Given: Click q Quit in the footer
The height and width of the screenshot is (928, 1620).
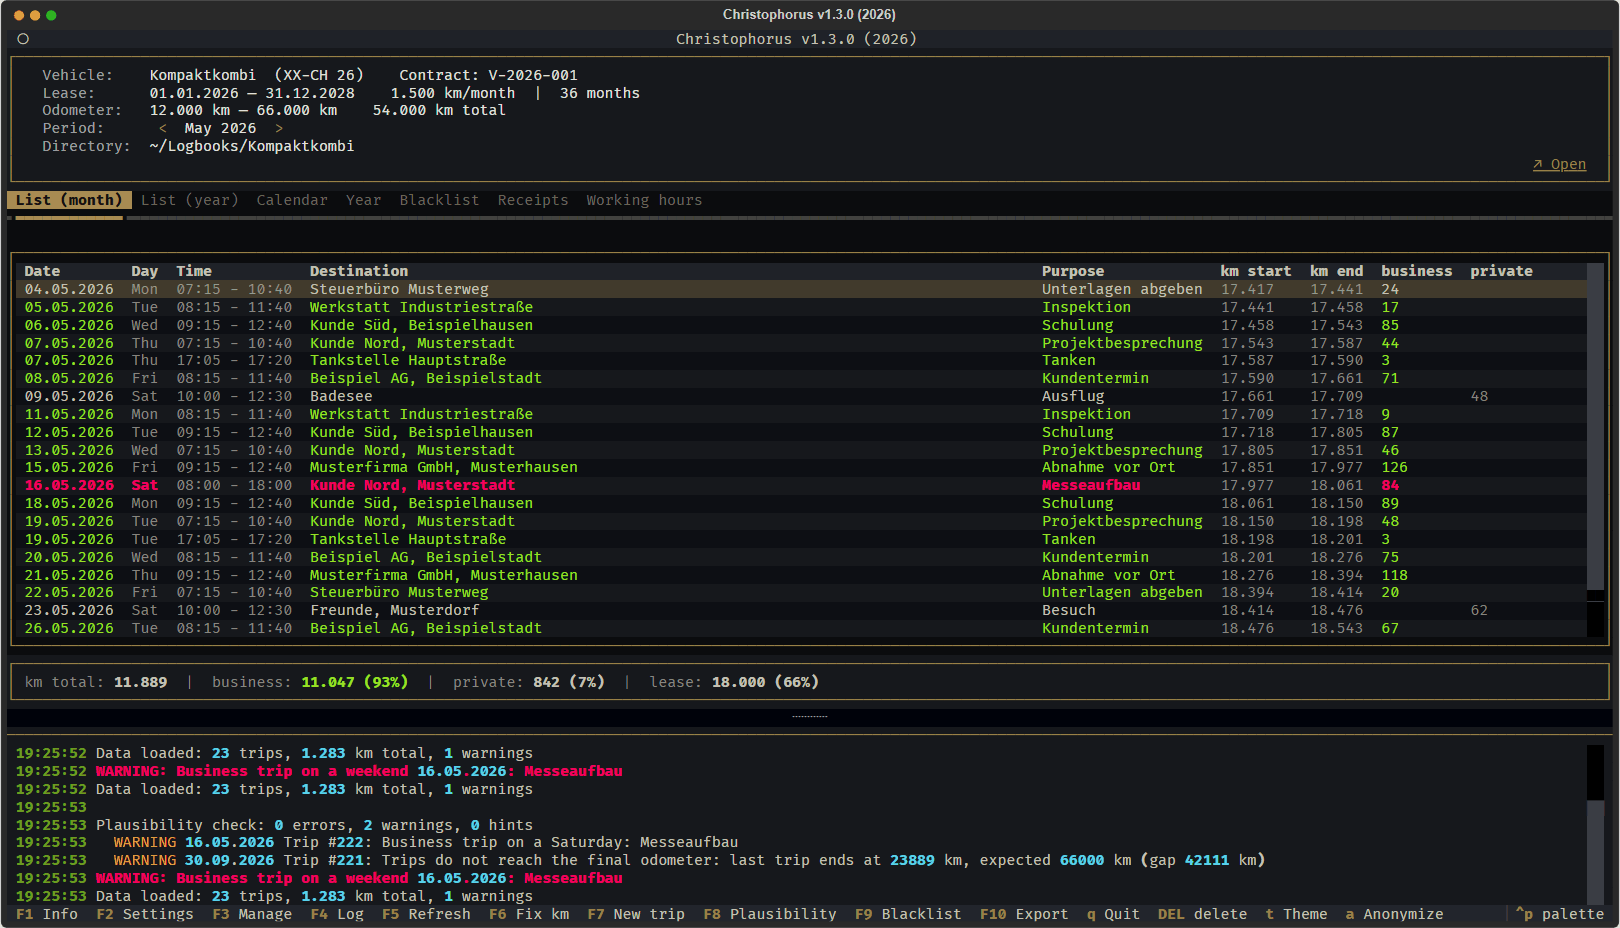Looking at the screenshot, I should click(1114, 914).
